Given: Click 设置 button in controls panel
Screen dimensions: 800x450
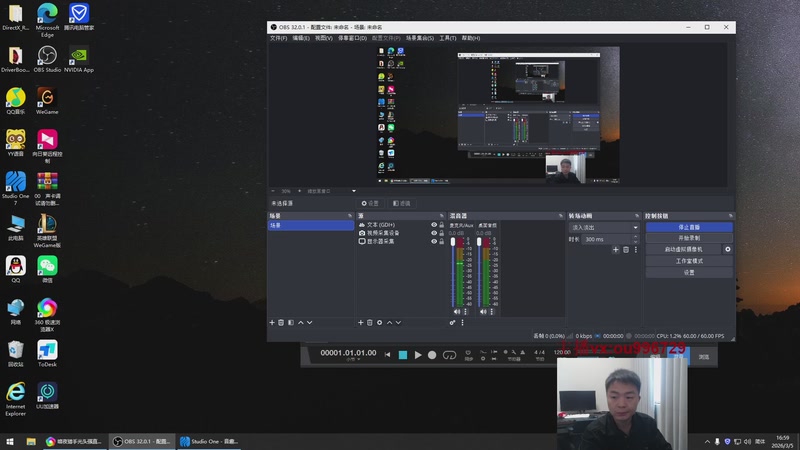Looking at the screenshot, I should point(689,272).
